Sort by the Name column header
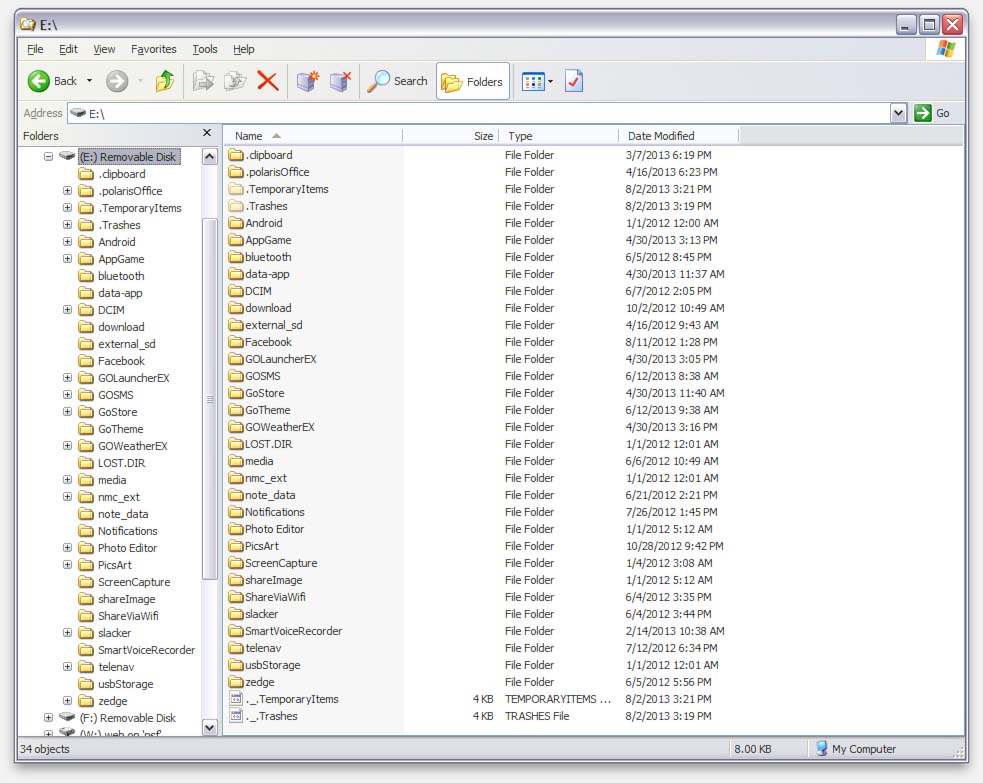The height and width of the screenshot is (783, 983). (x=313, y=135)
